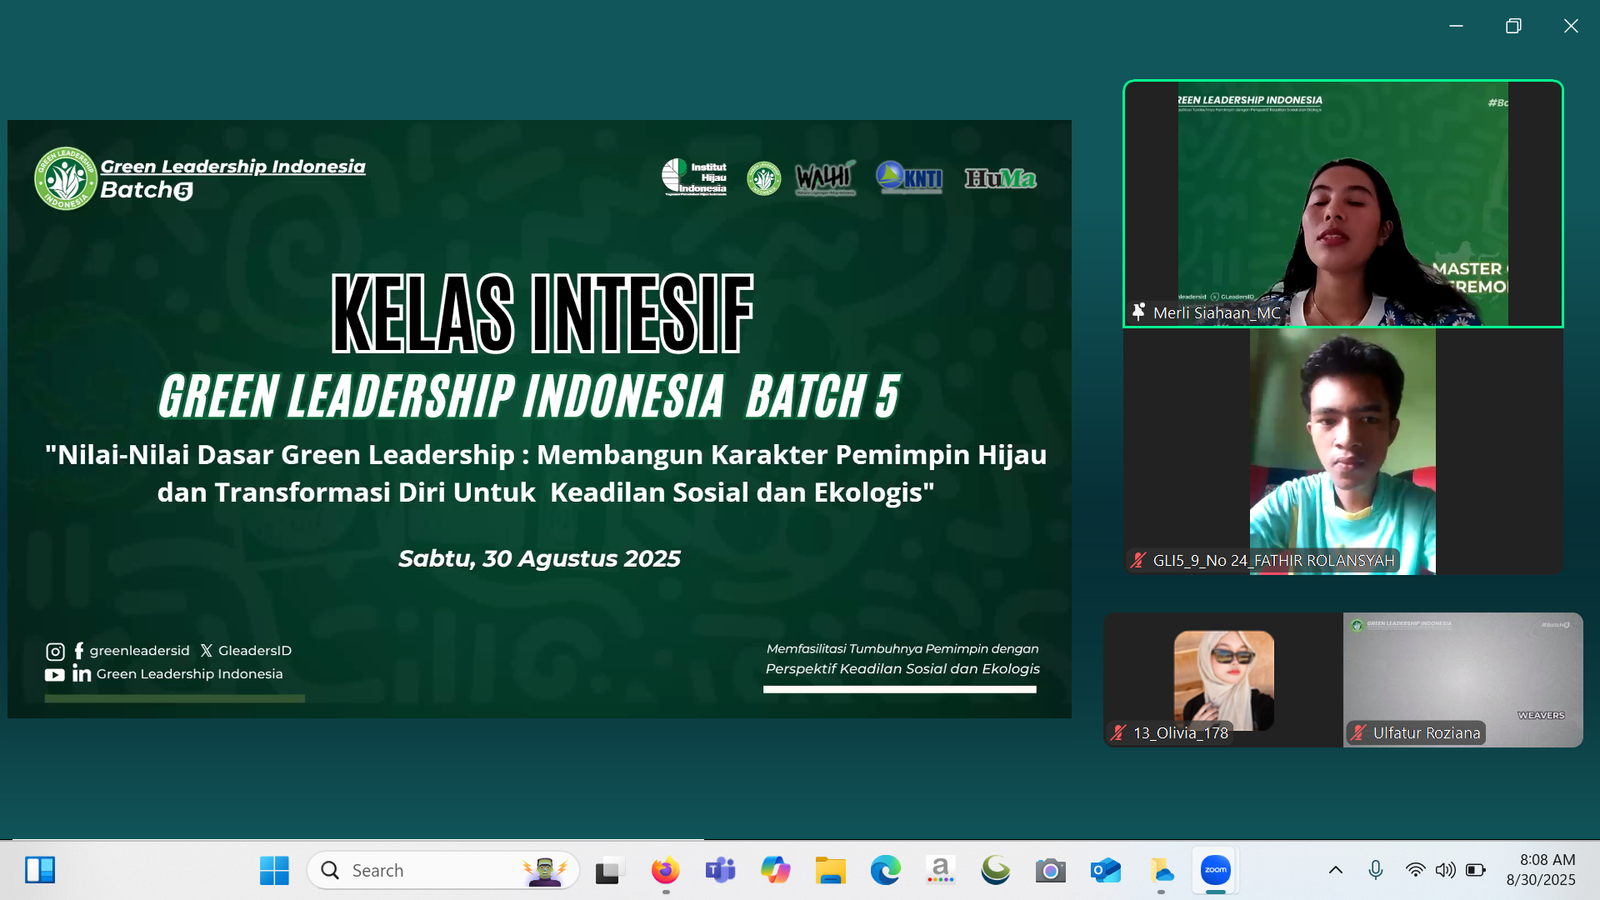Launch Firefox from the taskbar
The height and width of the screenshot is (900, 1600).
tap(665, 870)
